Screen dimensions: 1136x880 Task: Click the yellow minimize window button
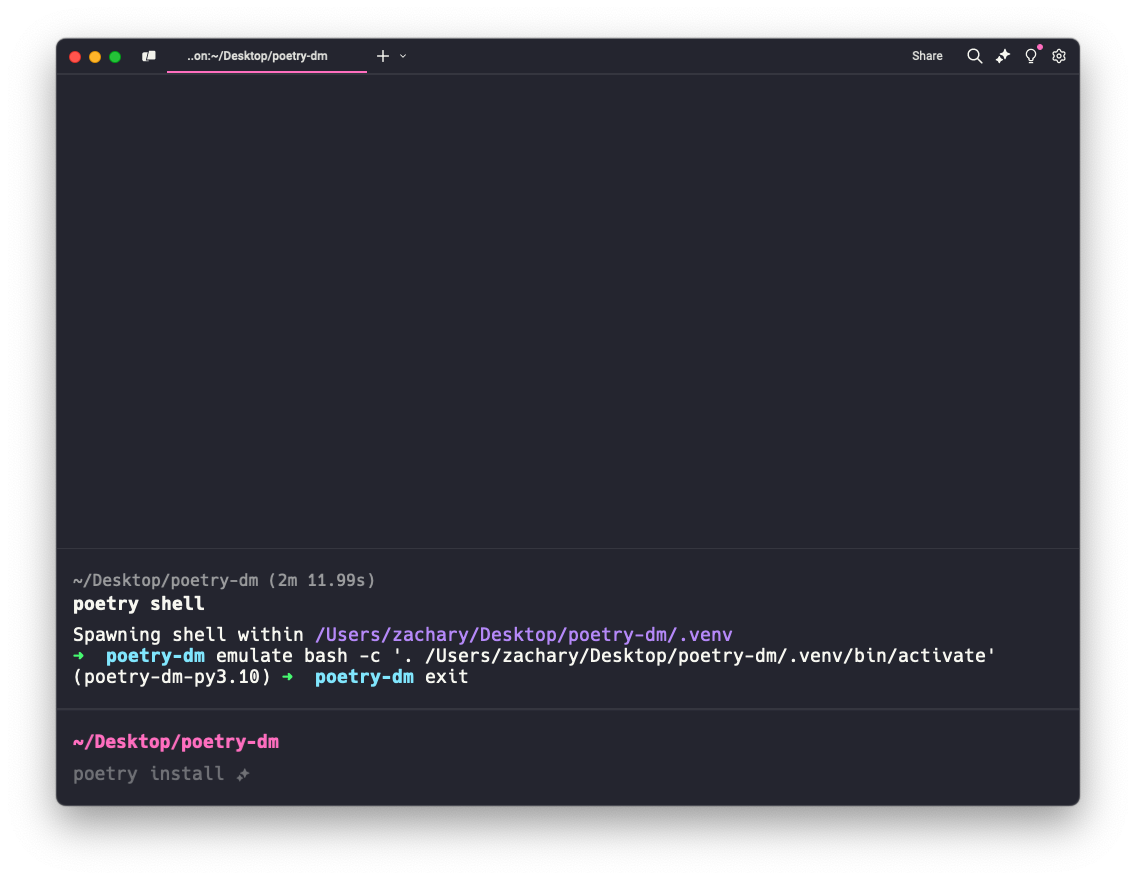pos(95,56)
